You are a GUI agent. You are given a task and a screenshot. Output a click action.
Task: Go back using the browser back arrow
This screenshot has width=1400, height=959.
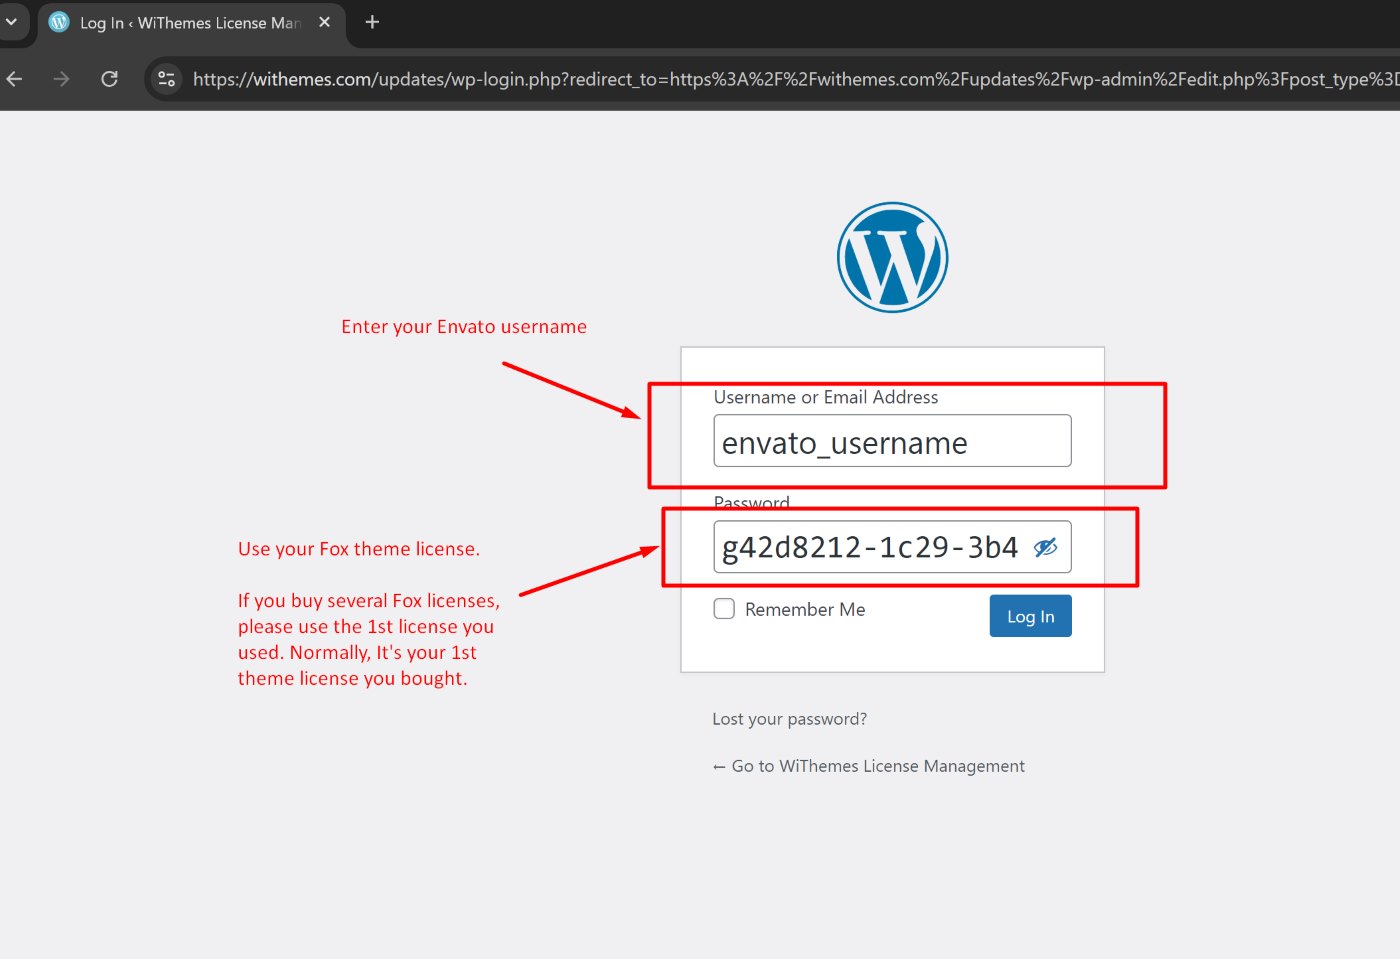15,79
